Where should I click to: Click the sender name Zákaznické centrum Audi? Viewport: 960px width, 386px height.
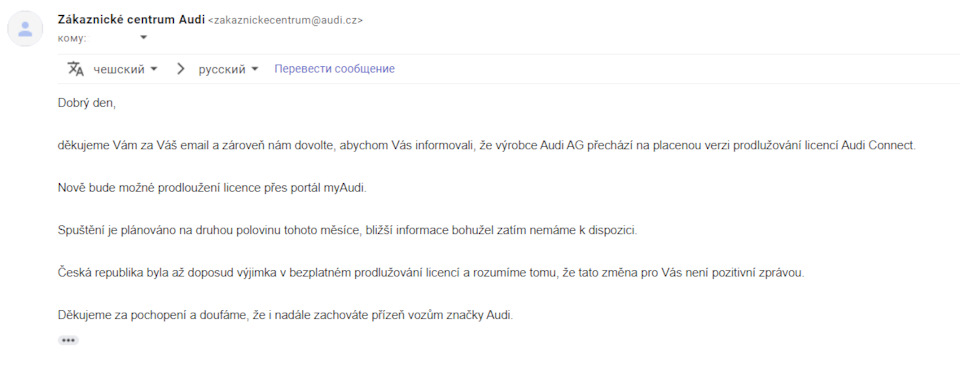[131, 19]
